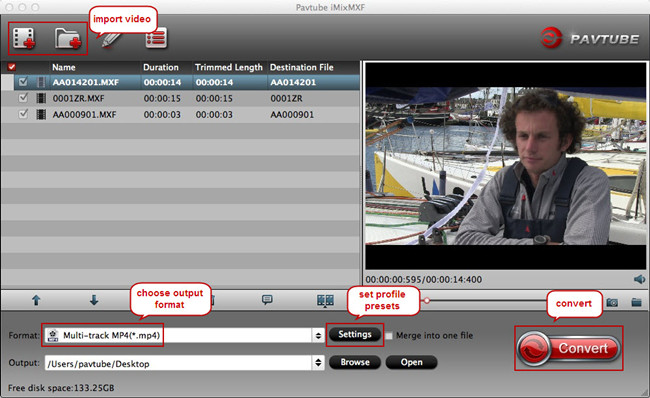The width and height of the screenshot is (650, 398).
Task: Click the preview playback slider handle
Action: (426, 301)
